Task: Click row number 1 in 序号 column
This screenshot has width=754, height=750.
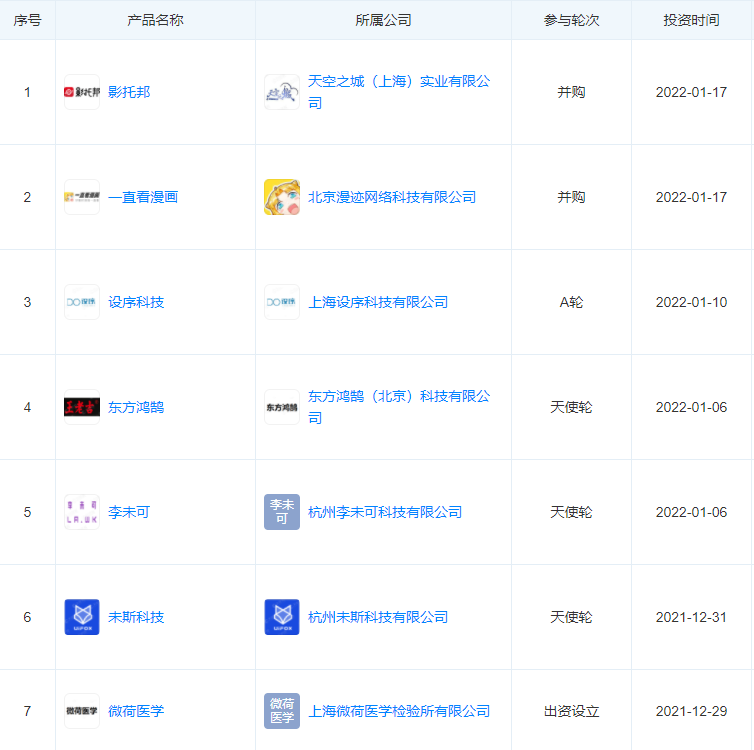Action: pyautogui.click(x=27, y=92)
